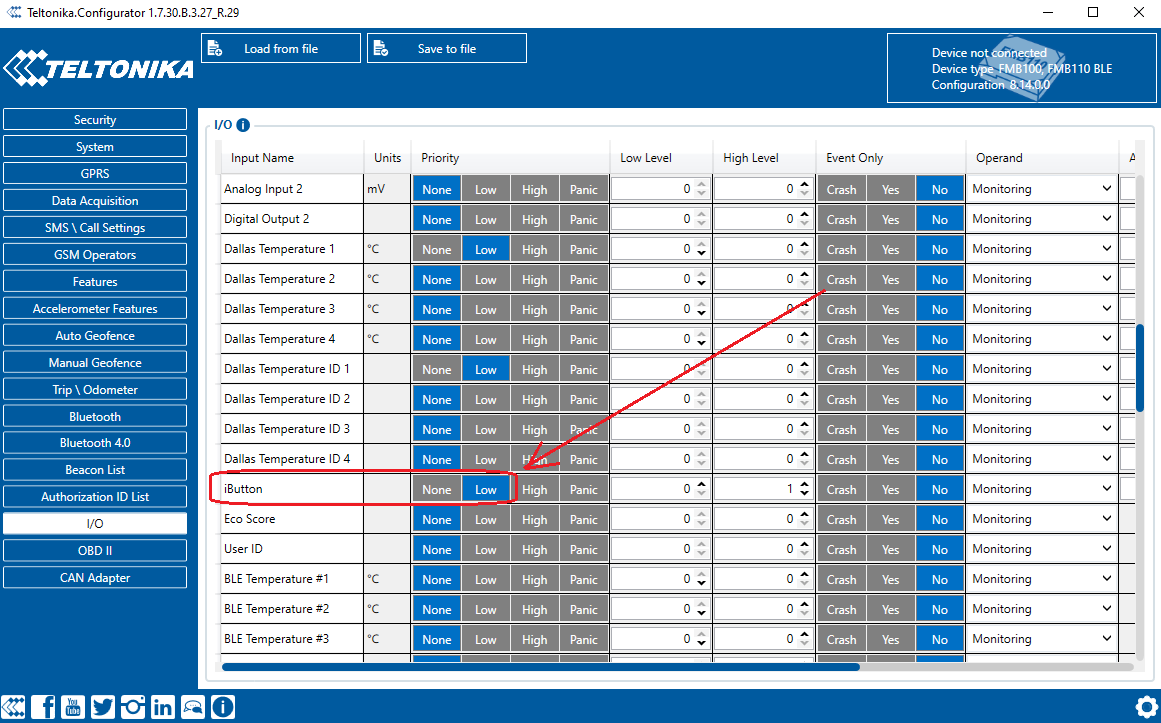Click the Save to file button

(447, 49)
